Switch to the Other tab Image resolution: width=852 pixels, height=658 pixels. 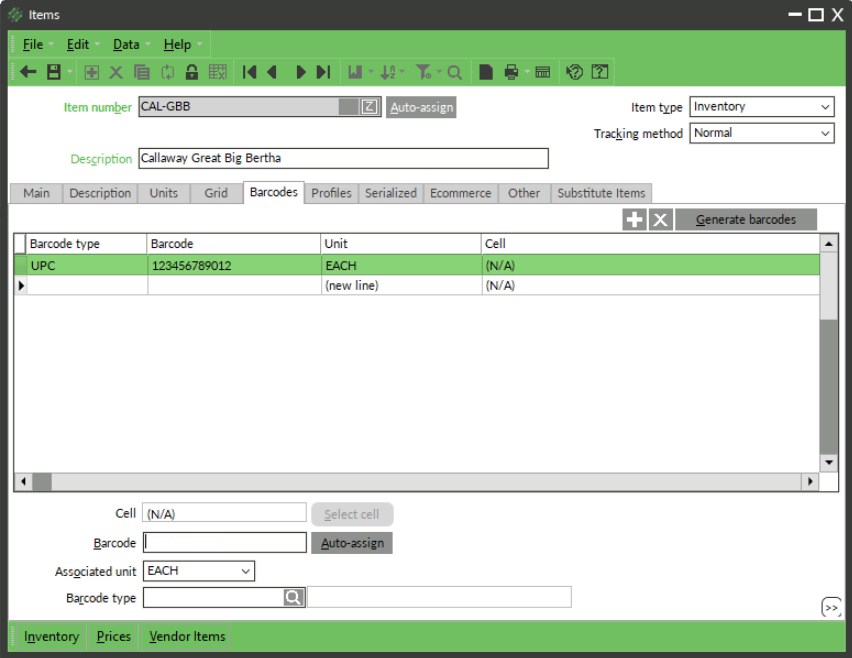pyautogui.click(x=524, y=193)
